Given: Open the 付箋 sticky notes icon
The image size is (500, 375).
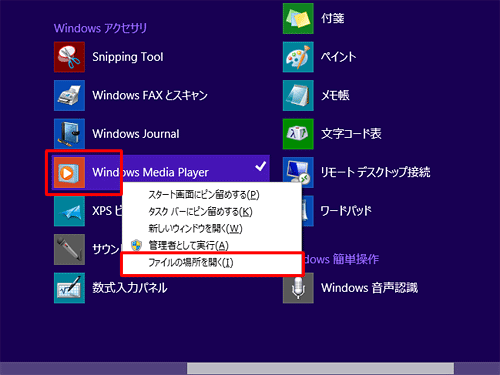Looking at the screenshot, I should (298, 18).
